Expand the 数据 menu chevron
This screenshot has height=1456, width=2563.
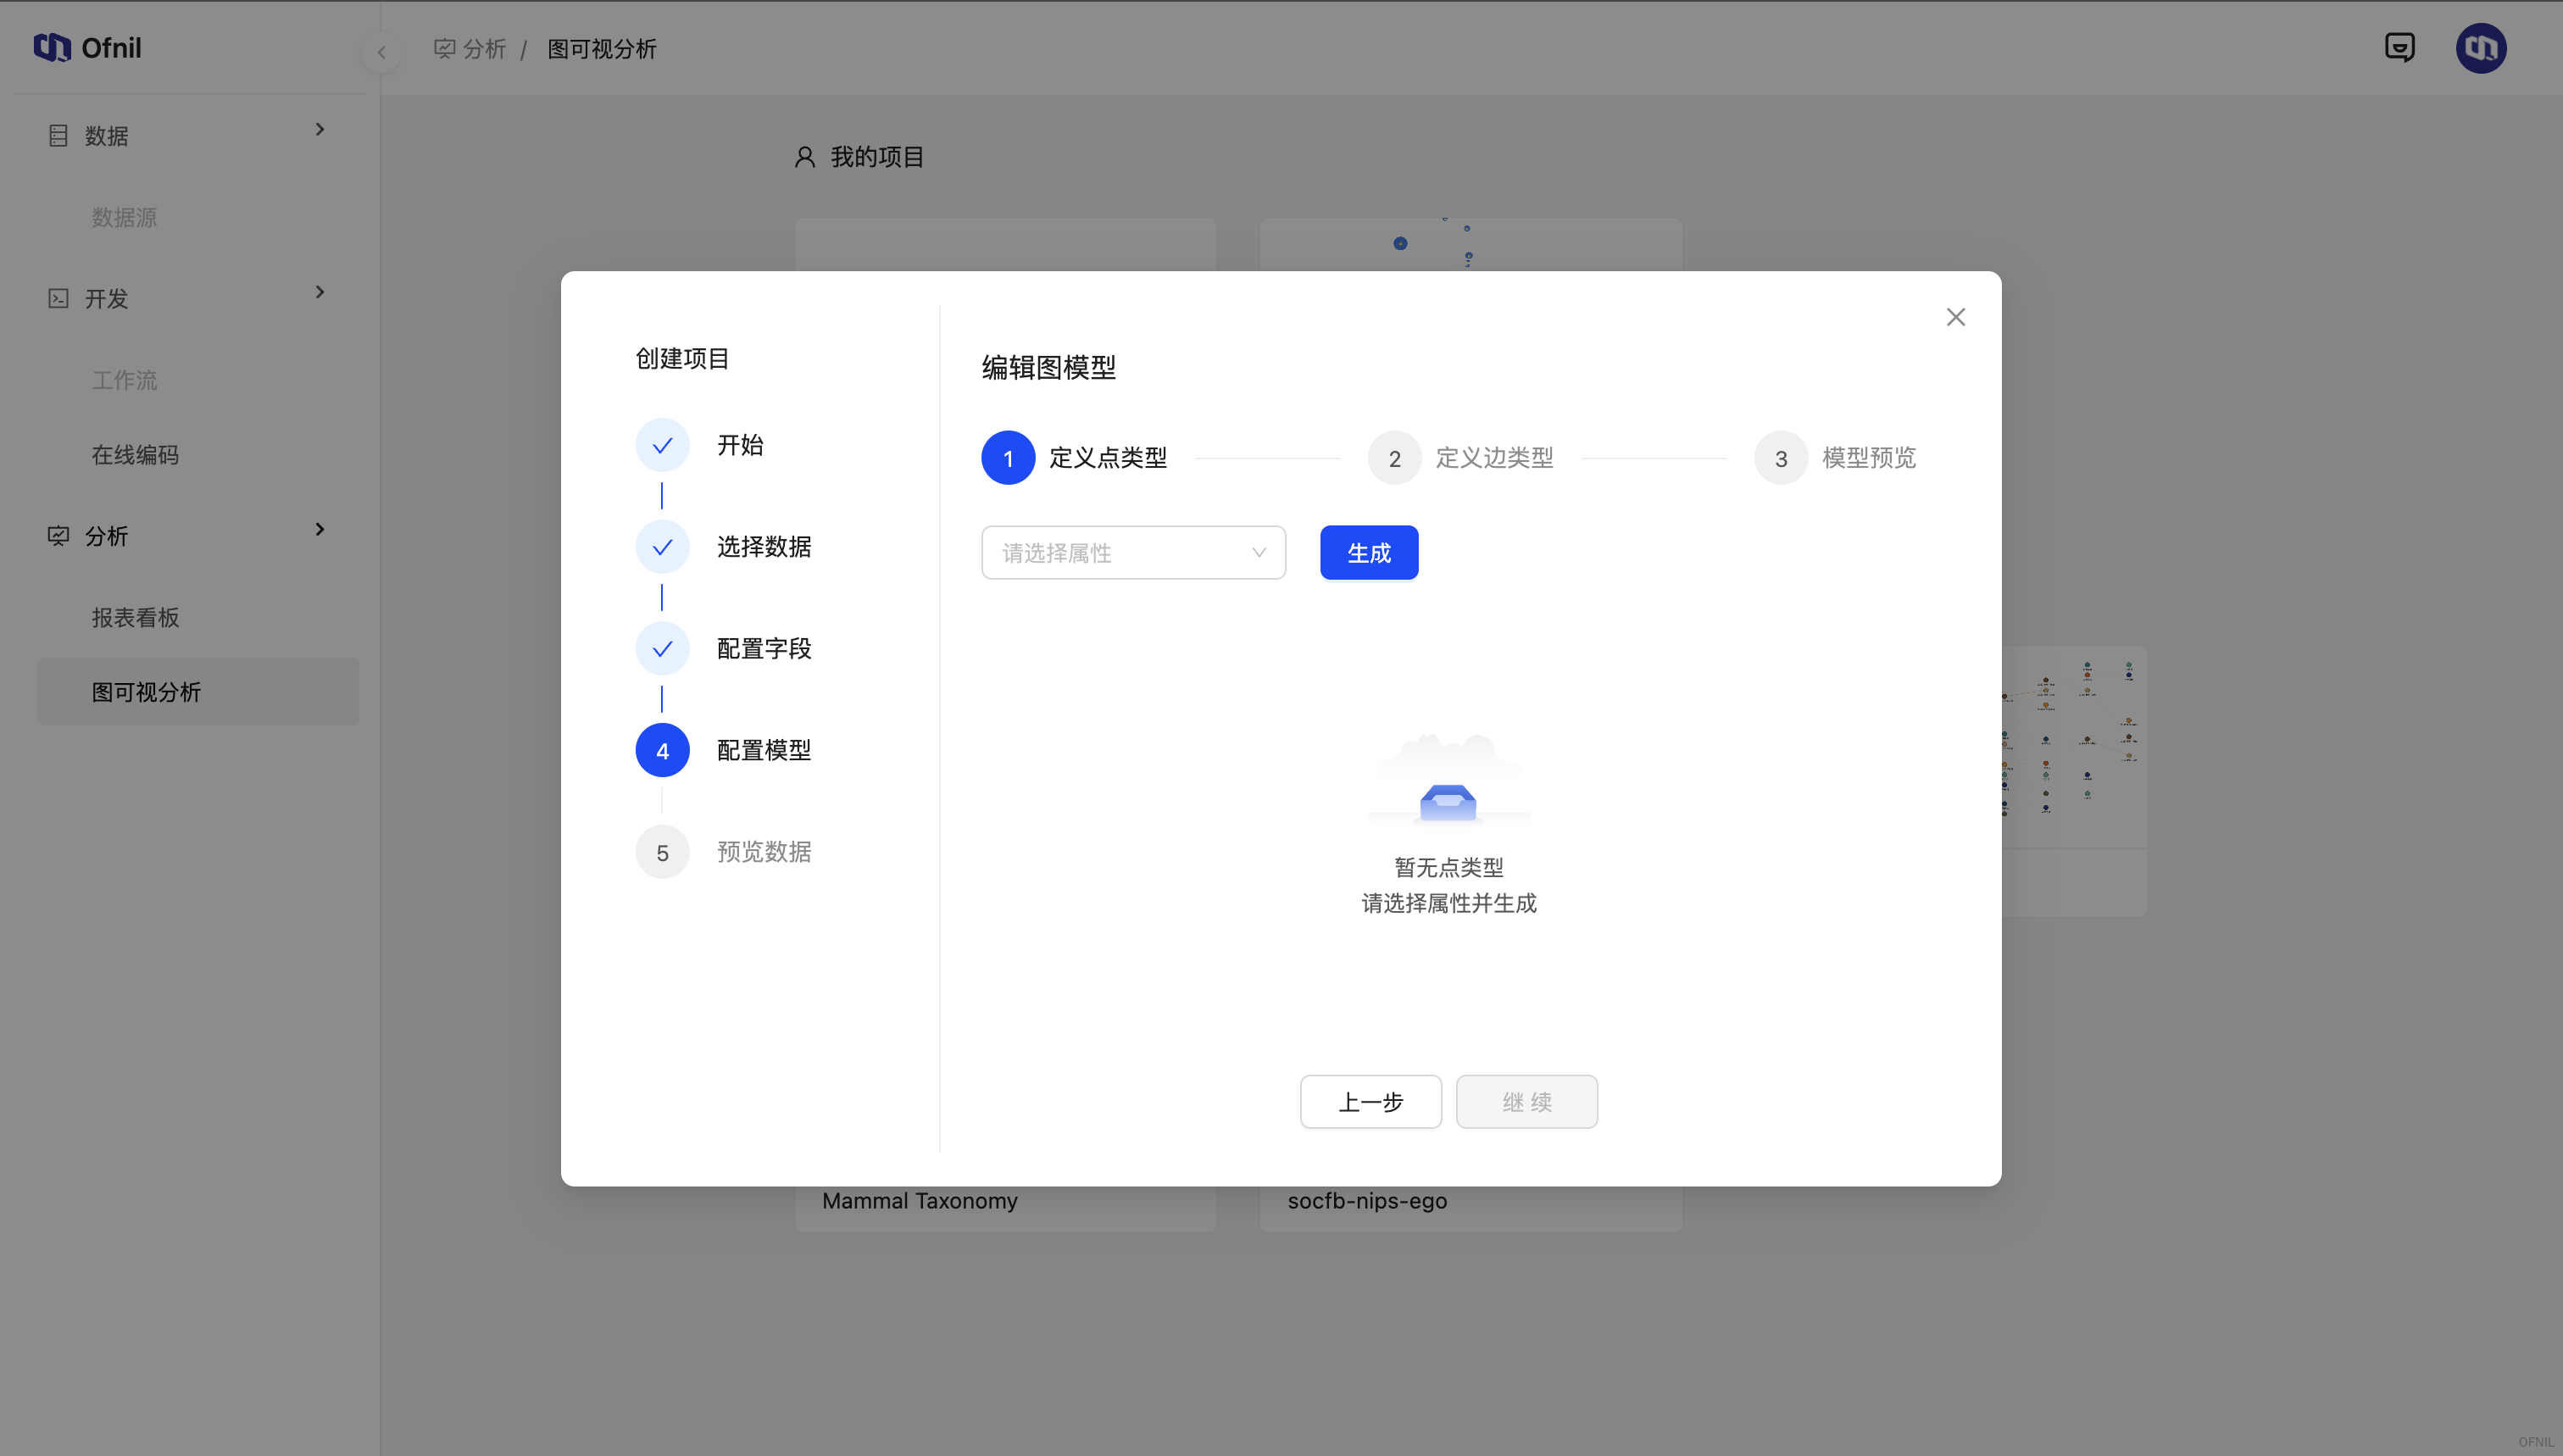click(x=320, y=129)
